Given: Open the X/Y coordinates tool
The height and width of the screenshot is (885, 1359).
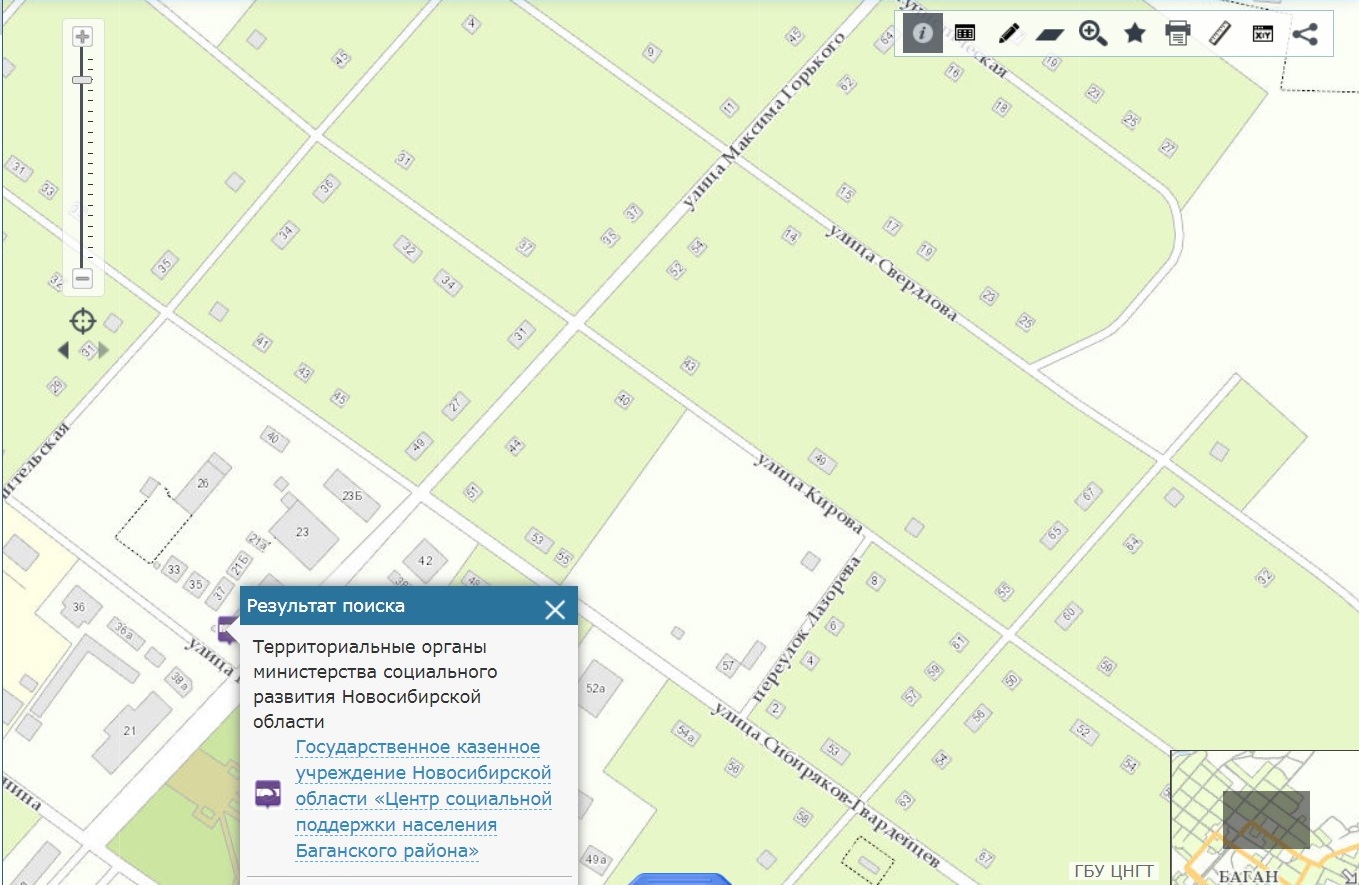Looking at the screenshot, I should [1262, 33].
